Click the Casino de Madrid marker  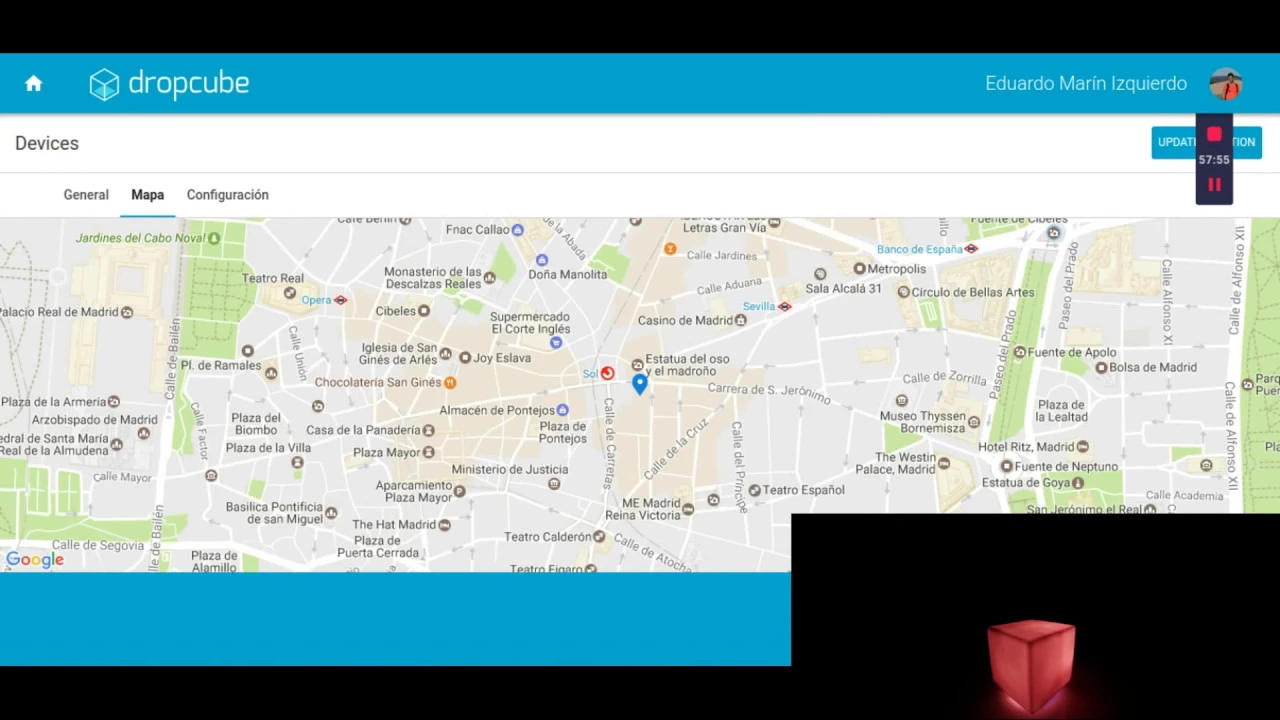tap(740, 320)
